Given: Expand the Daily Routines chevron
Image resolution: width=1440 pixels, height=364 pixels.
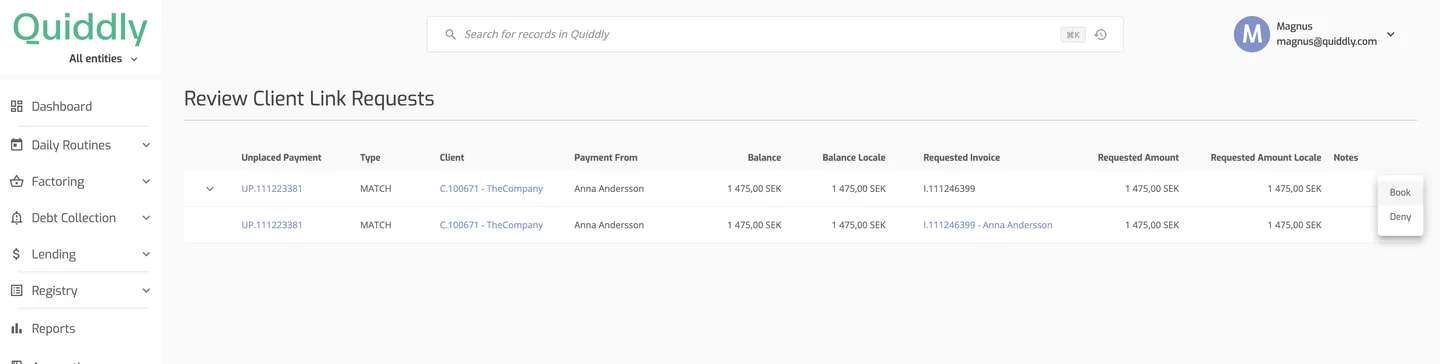Looking at the screenshot, I should point(146,145).
